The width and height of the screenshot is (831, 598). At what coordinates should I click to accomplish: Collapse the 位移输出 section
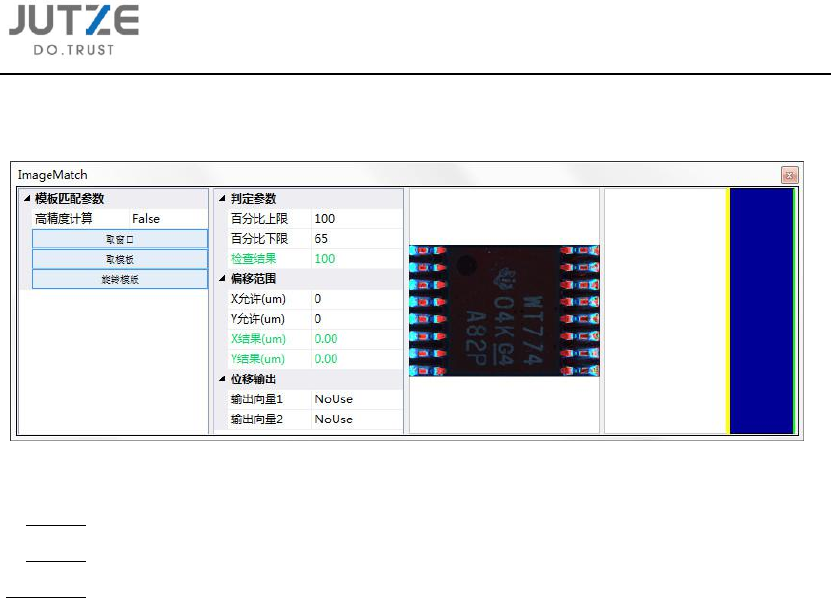(222, 379)
